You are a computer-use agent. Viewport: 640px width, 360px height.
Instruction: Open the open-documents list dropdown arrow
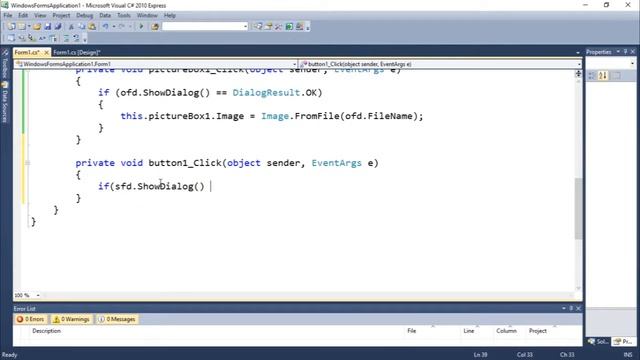coord(578,52)
